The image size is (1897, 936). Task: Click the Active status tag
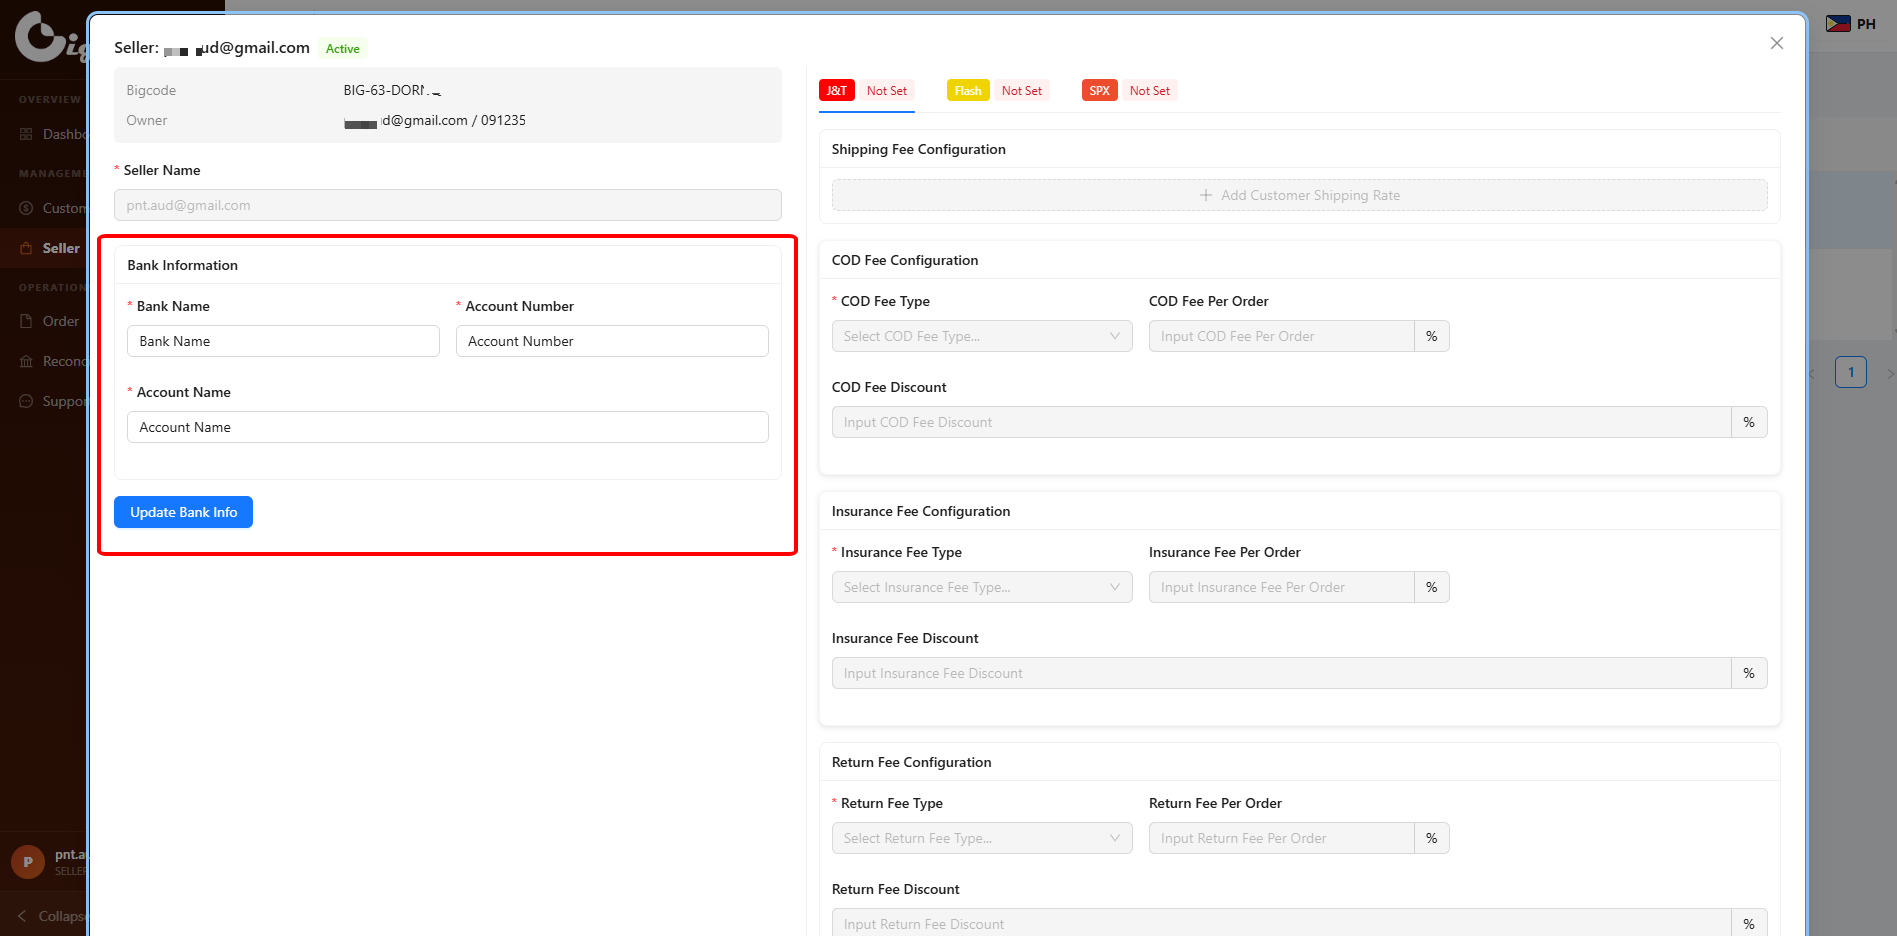[342, 49]
